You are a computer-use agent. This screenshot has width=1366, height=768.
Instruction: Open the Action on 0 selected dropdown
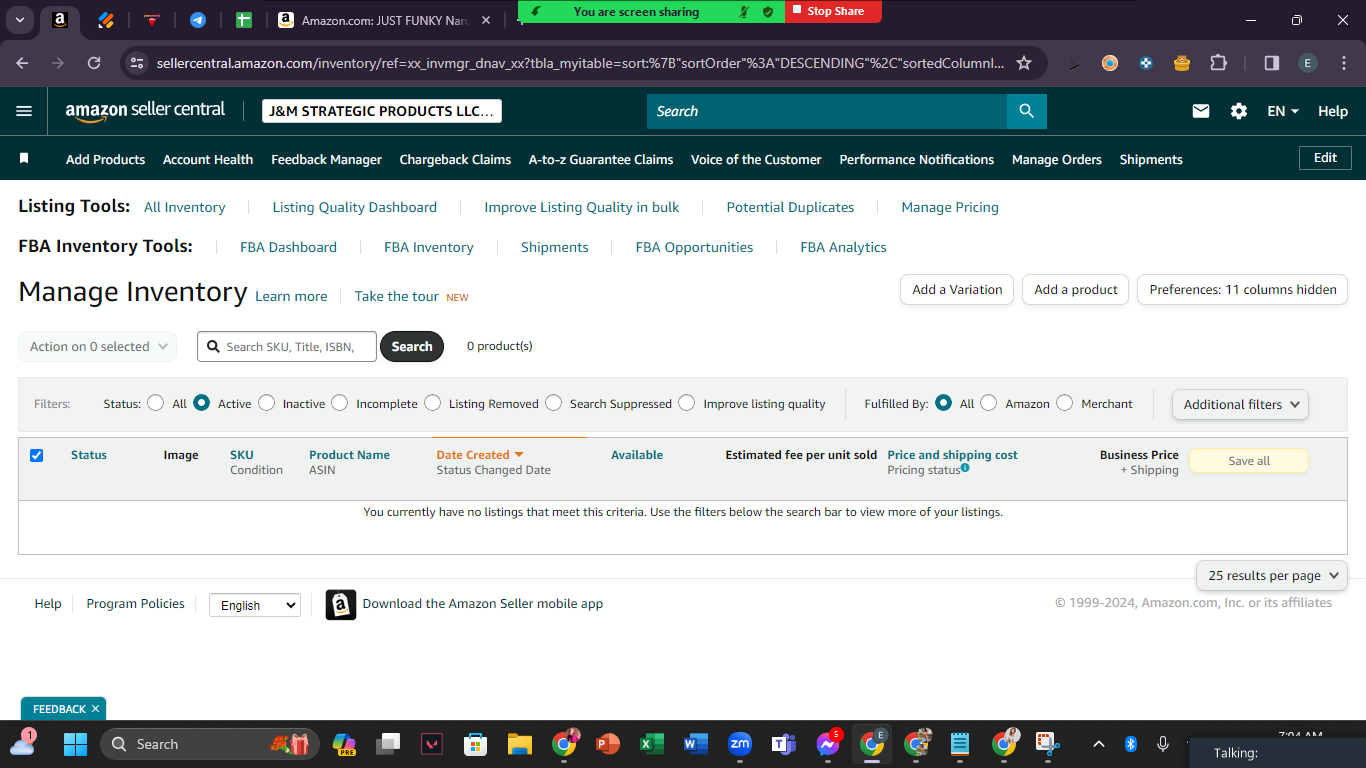point(98,346)
